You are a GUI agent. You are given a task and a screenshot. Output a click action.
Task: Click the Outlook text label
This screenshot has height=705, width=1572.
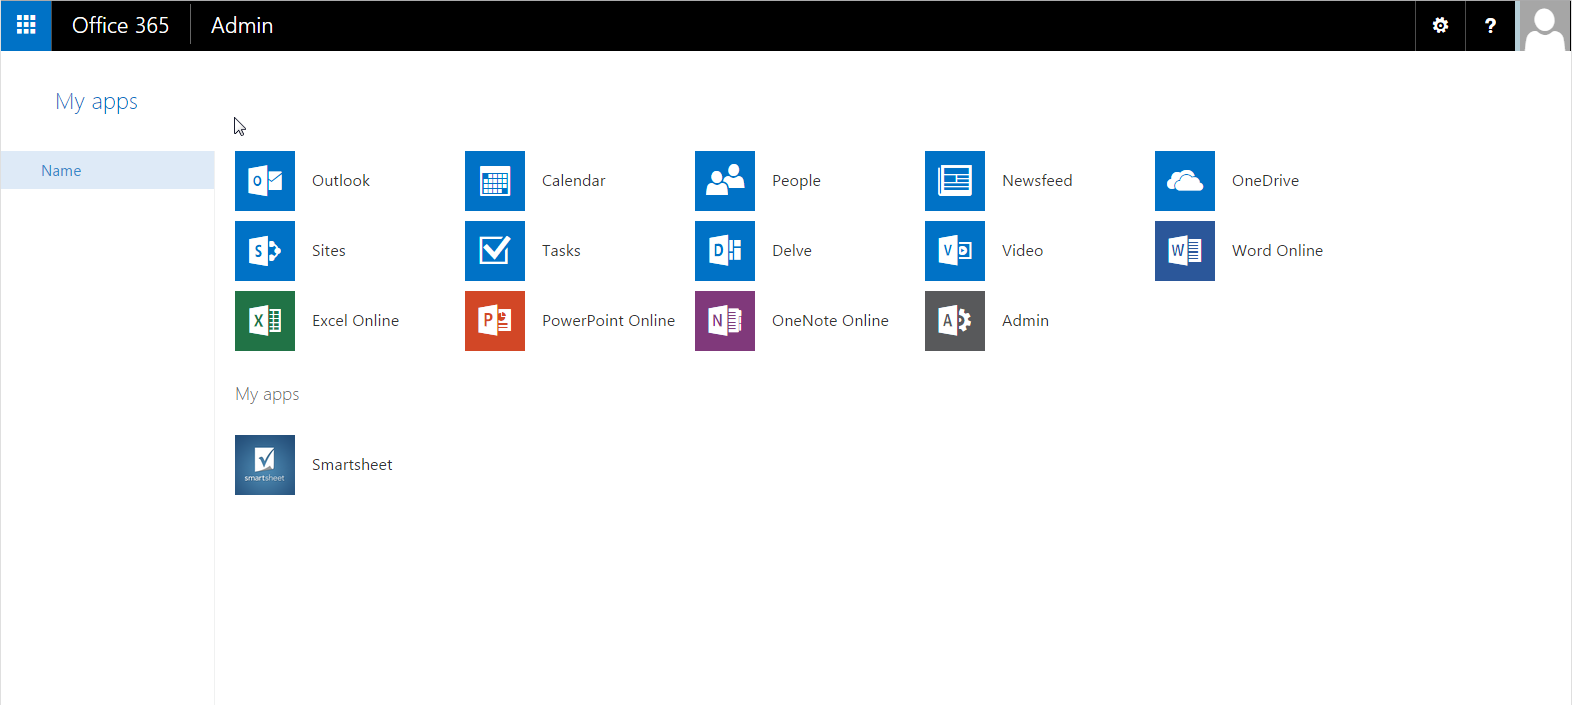[x=341, y=181]
